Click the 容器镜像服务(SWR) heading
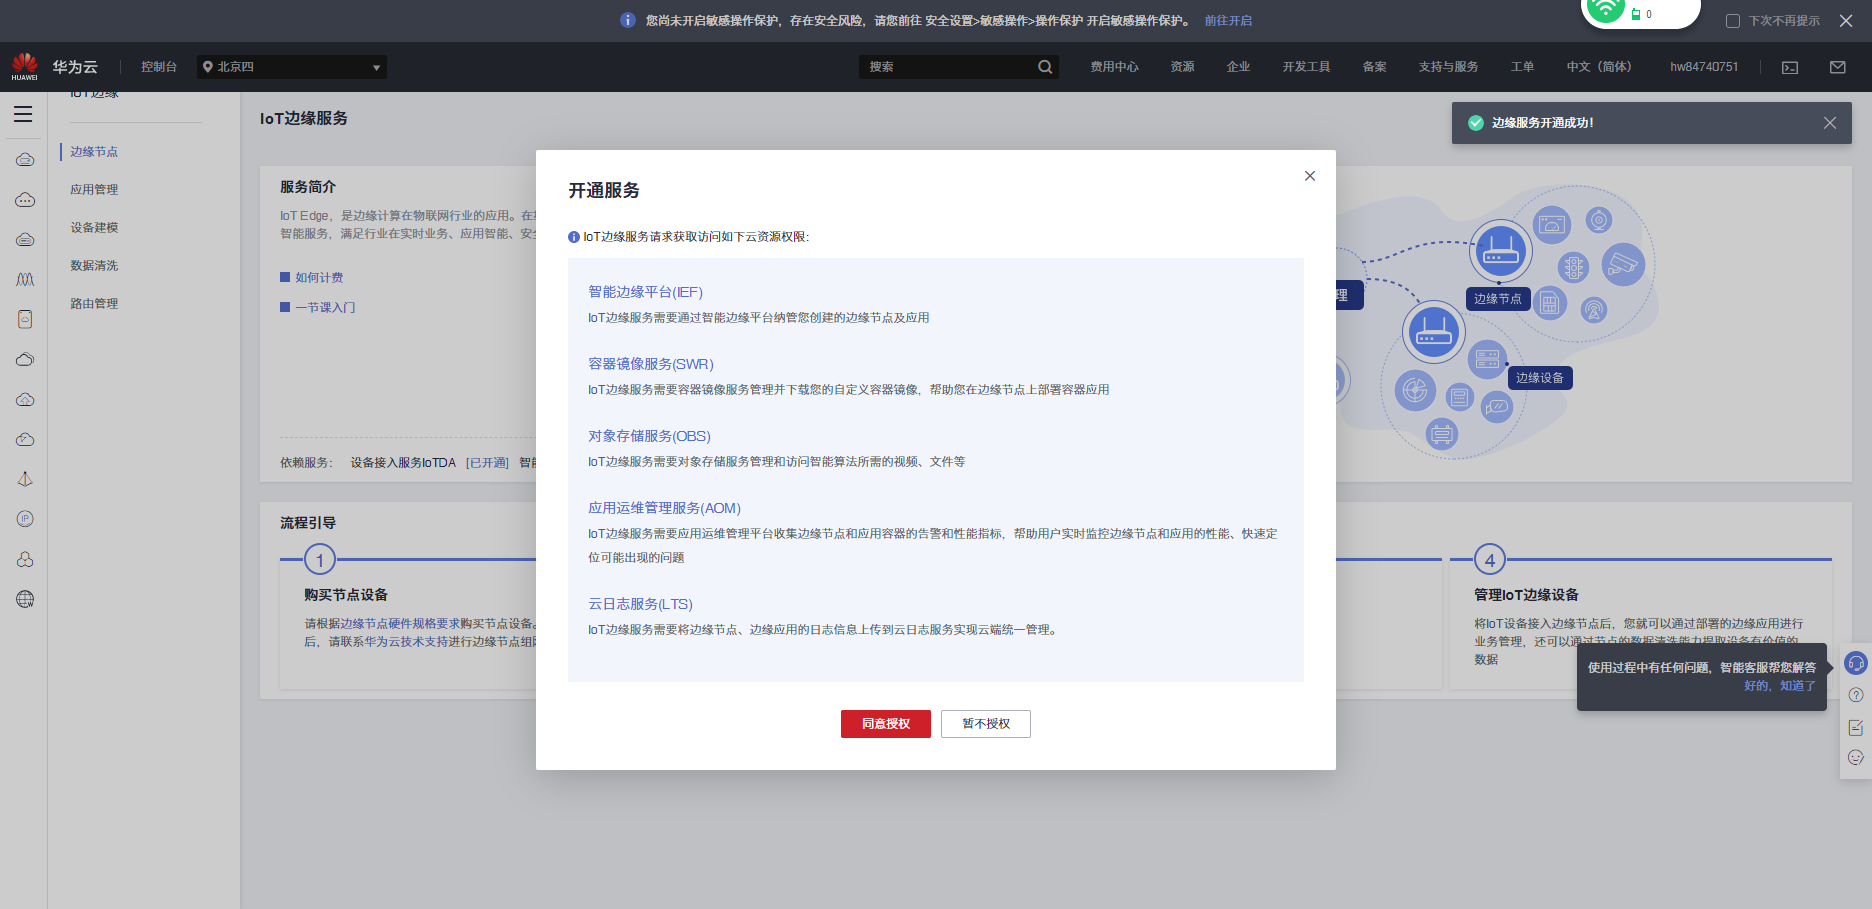Image resolution: width=1872 pixels, height=909 pixels. pyautogui.click(x=651, y=364)
